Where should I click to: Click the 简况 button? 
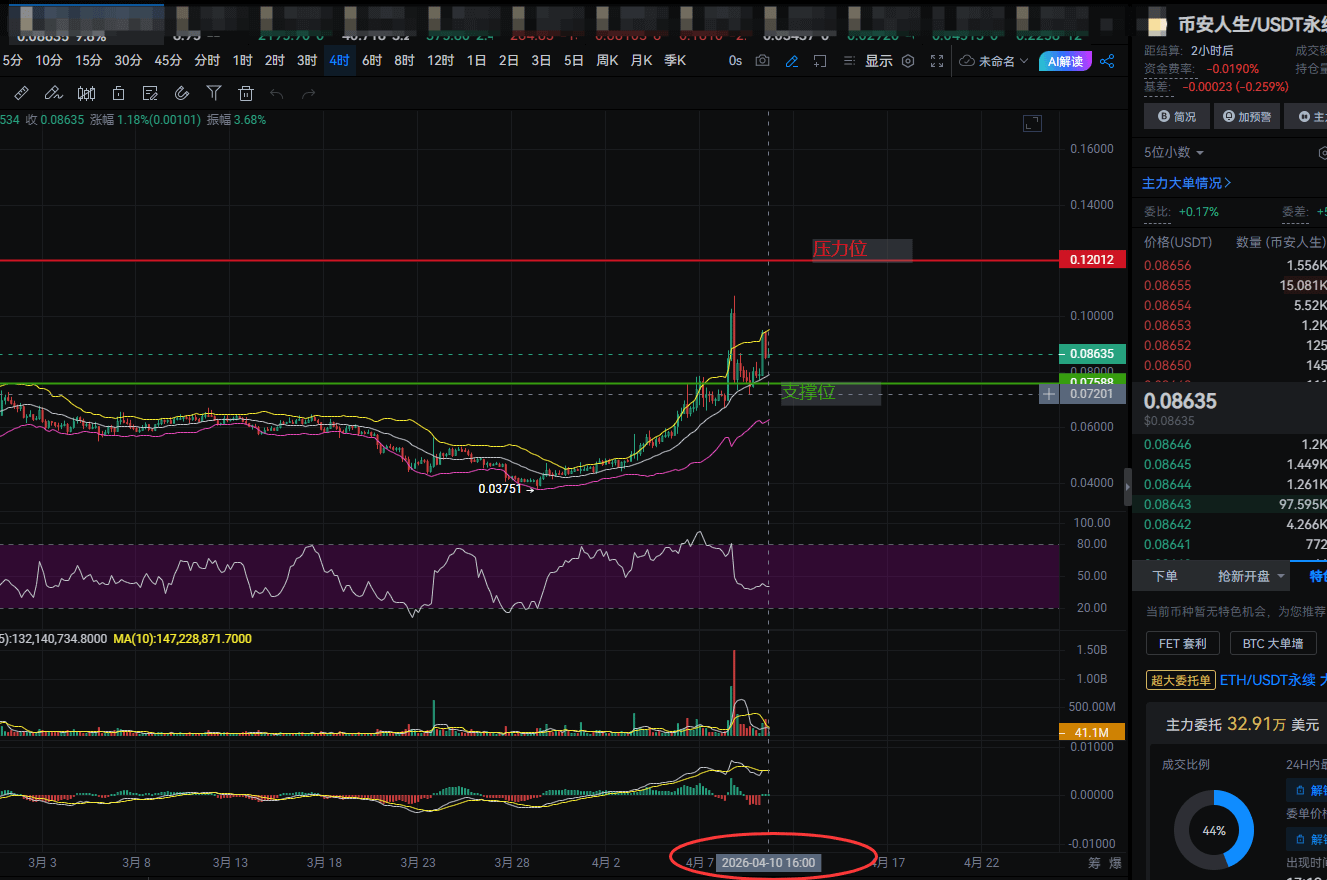click(x=1177, y=116)
